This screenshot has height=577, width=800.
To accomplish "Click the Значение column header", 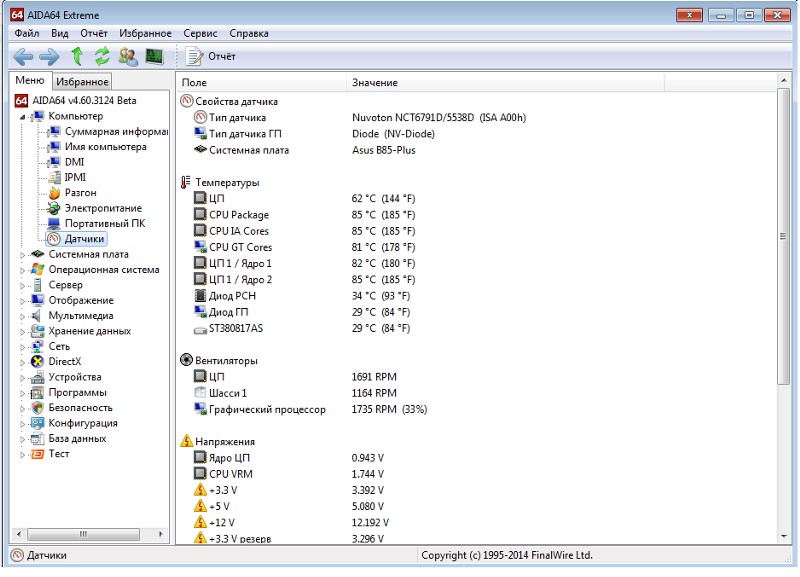I will coord(506,82).
